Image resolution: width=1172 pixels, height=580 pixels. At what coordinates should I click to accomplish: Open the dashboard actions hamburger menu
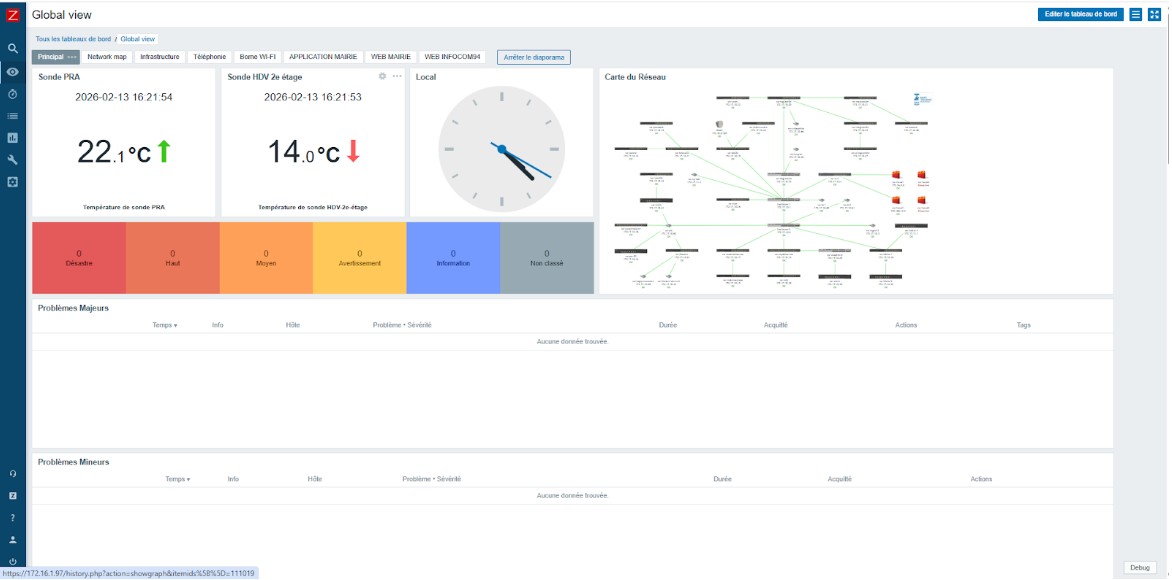pos(1135,14)
